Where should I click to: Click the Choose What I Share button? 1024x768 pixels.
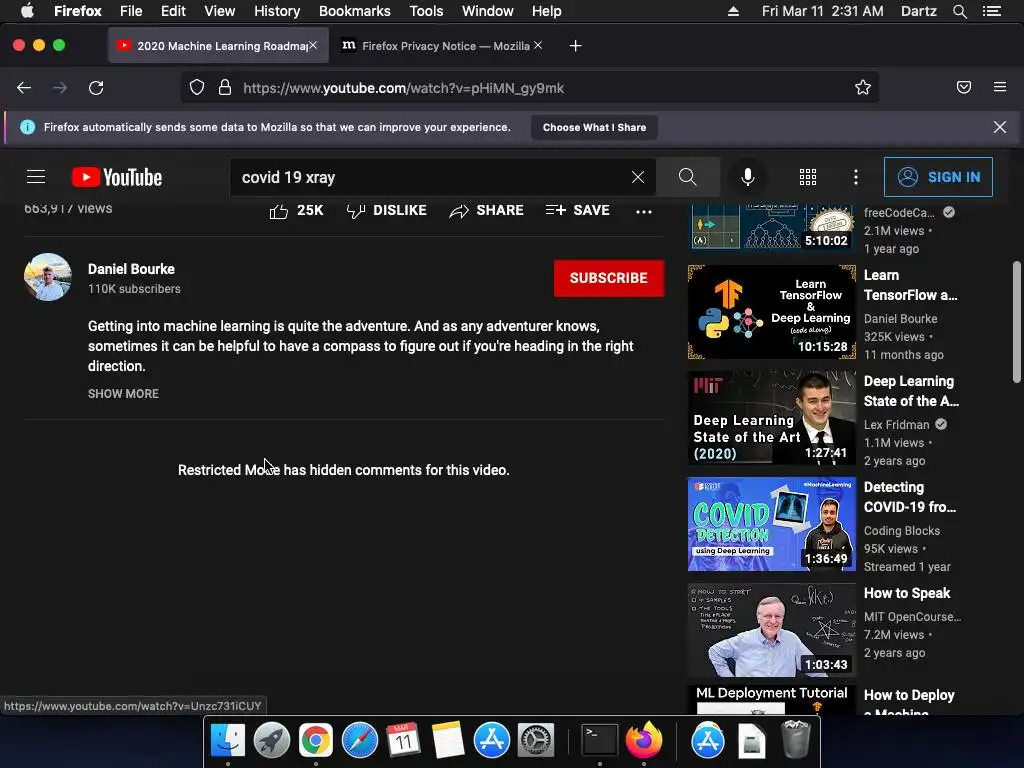coord(594,127)
